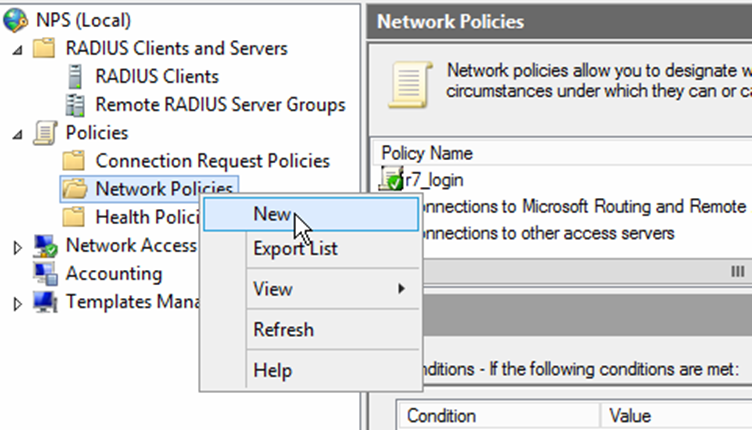The width and height of the screenshot is (752, 430).
Task: Open Help from the context menu
Action: pyautogui.click(x=272, y=370)
